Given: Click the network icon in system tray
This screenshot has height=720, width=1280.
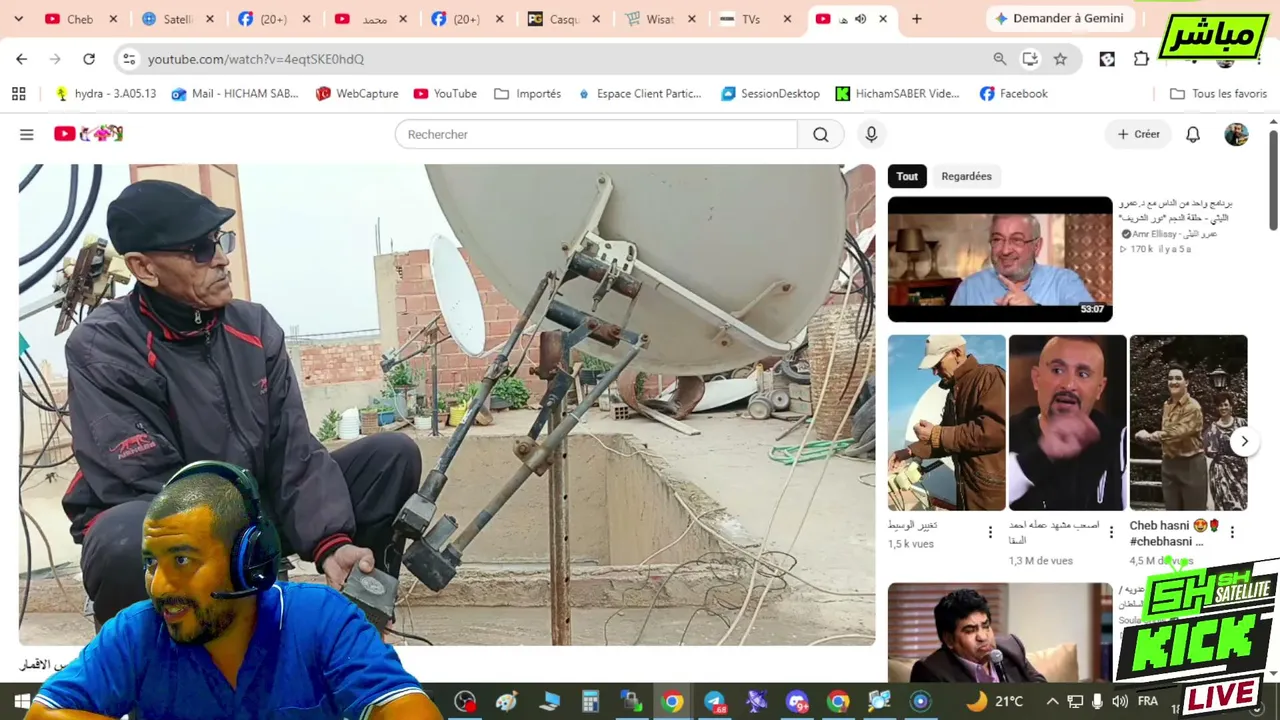Looking at the screenshot, I should [x=1075, y=701].
